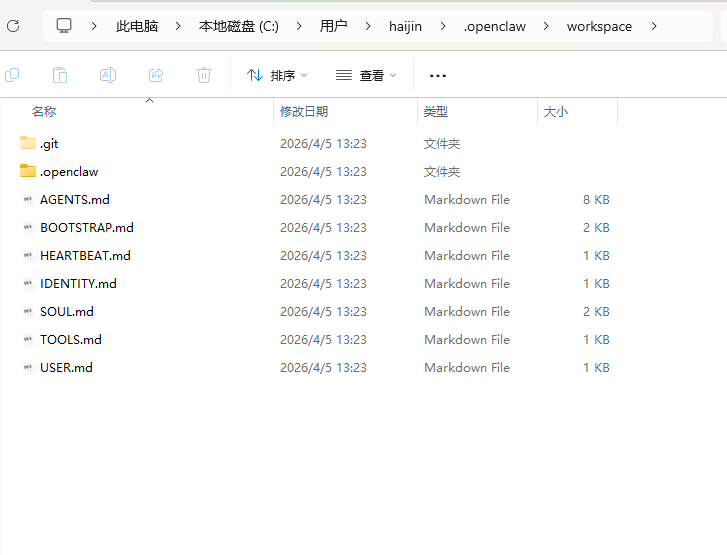Select the AGENTS.md file
The height and width of the screenshot is (555, 727).
75,199
